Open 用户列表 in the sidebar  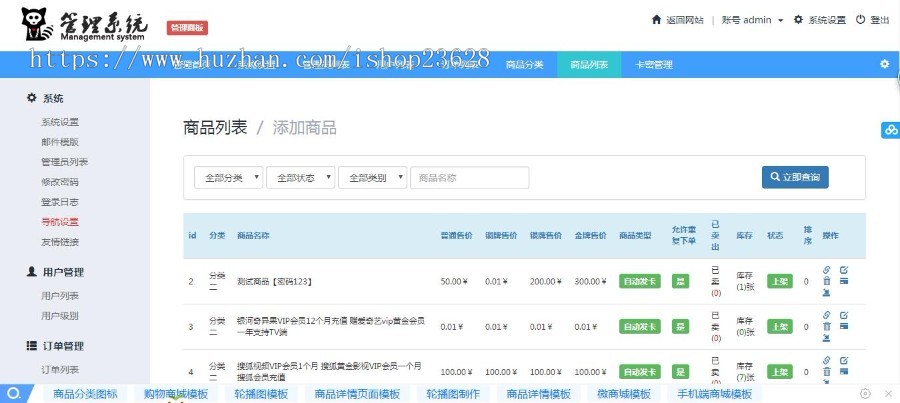pos(60,296)
